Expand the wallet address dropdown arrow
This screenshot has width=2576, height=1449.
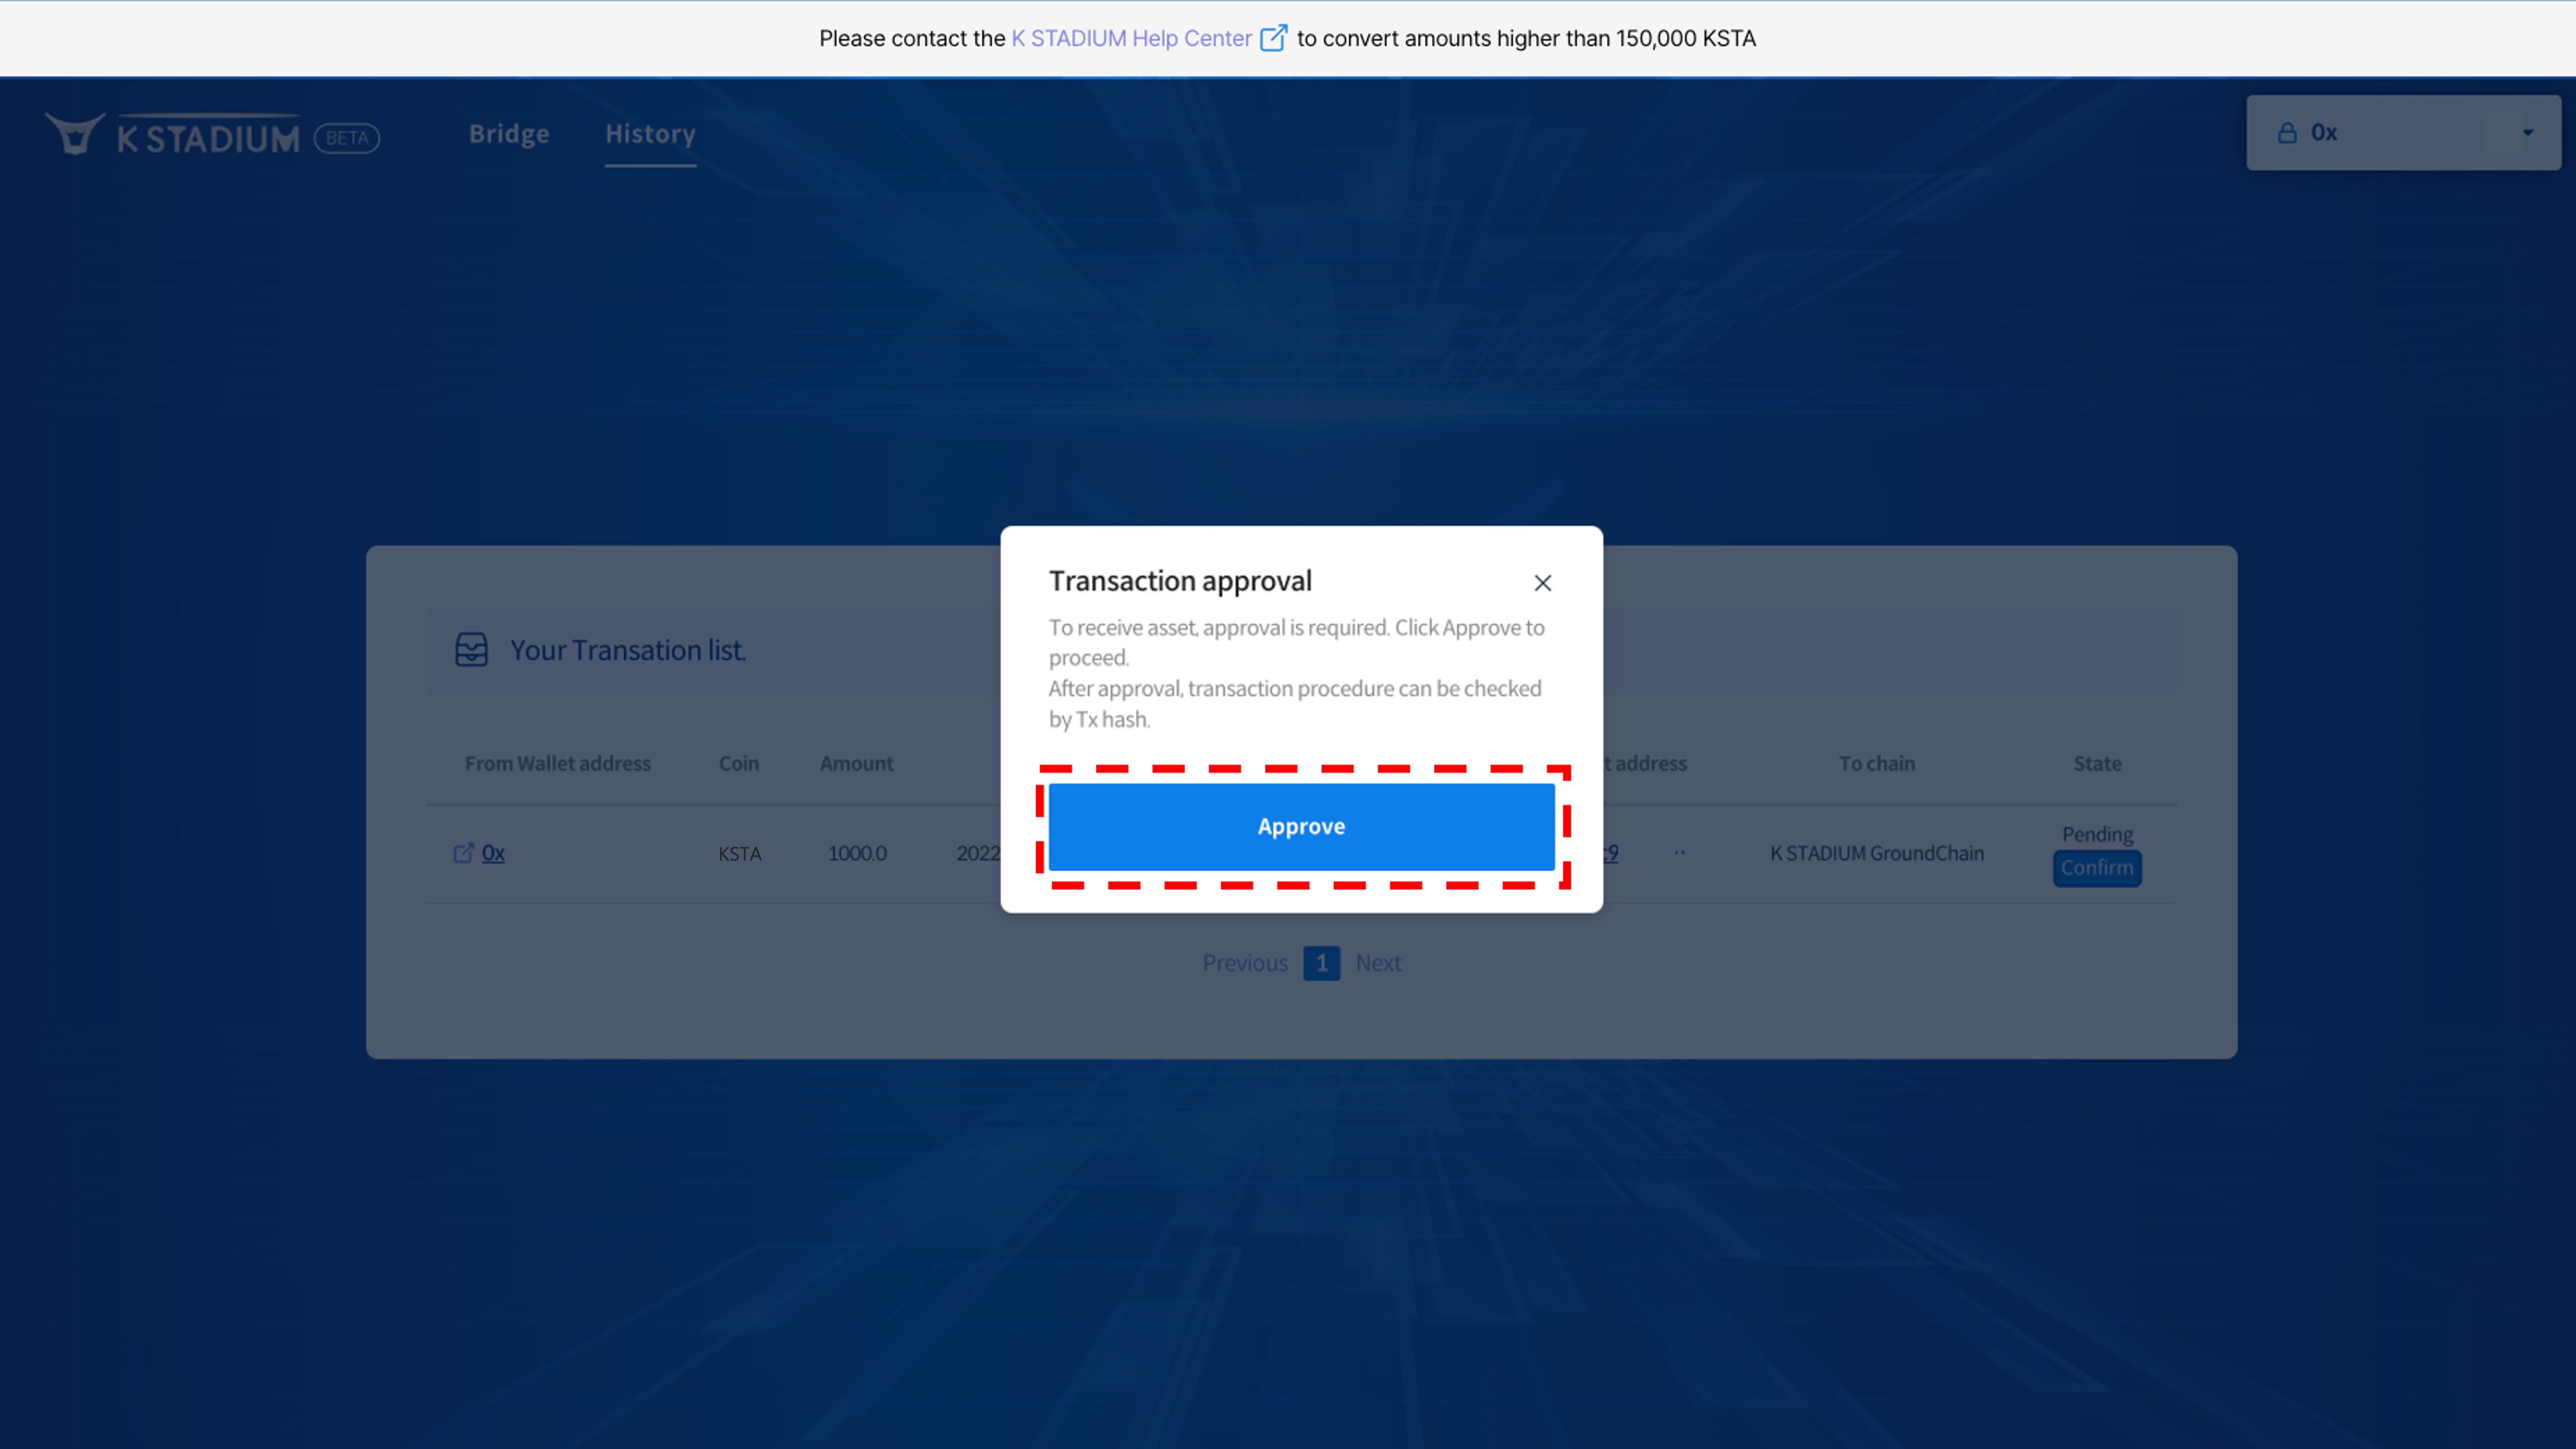(2527, 132)
